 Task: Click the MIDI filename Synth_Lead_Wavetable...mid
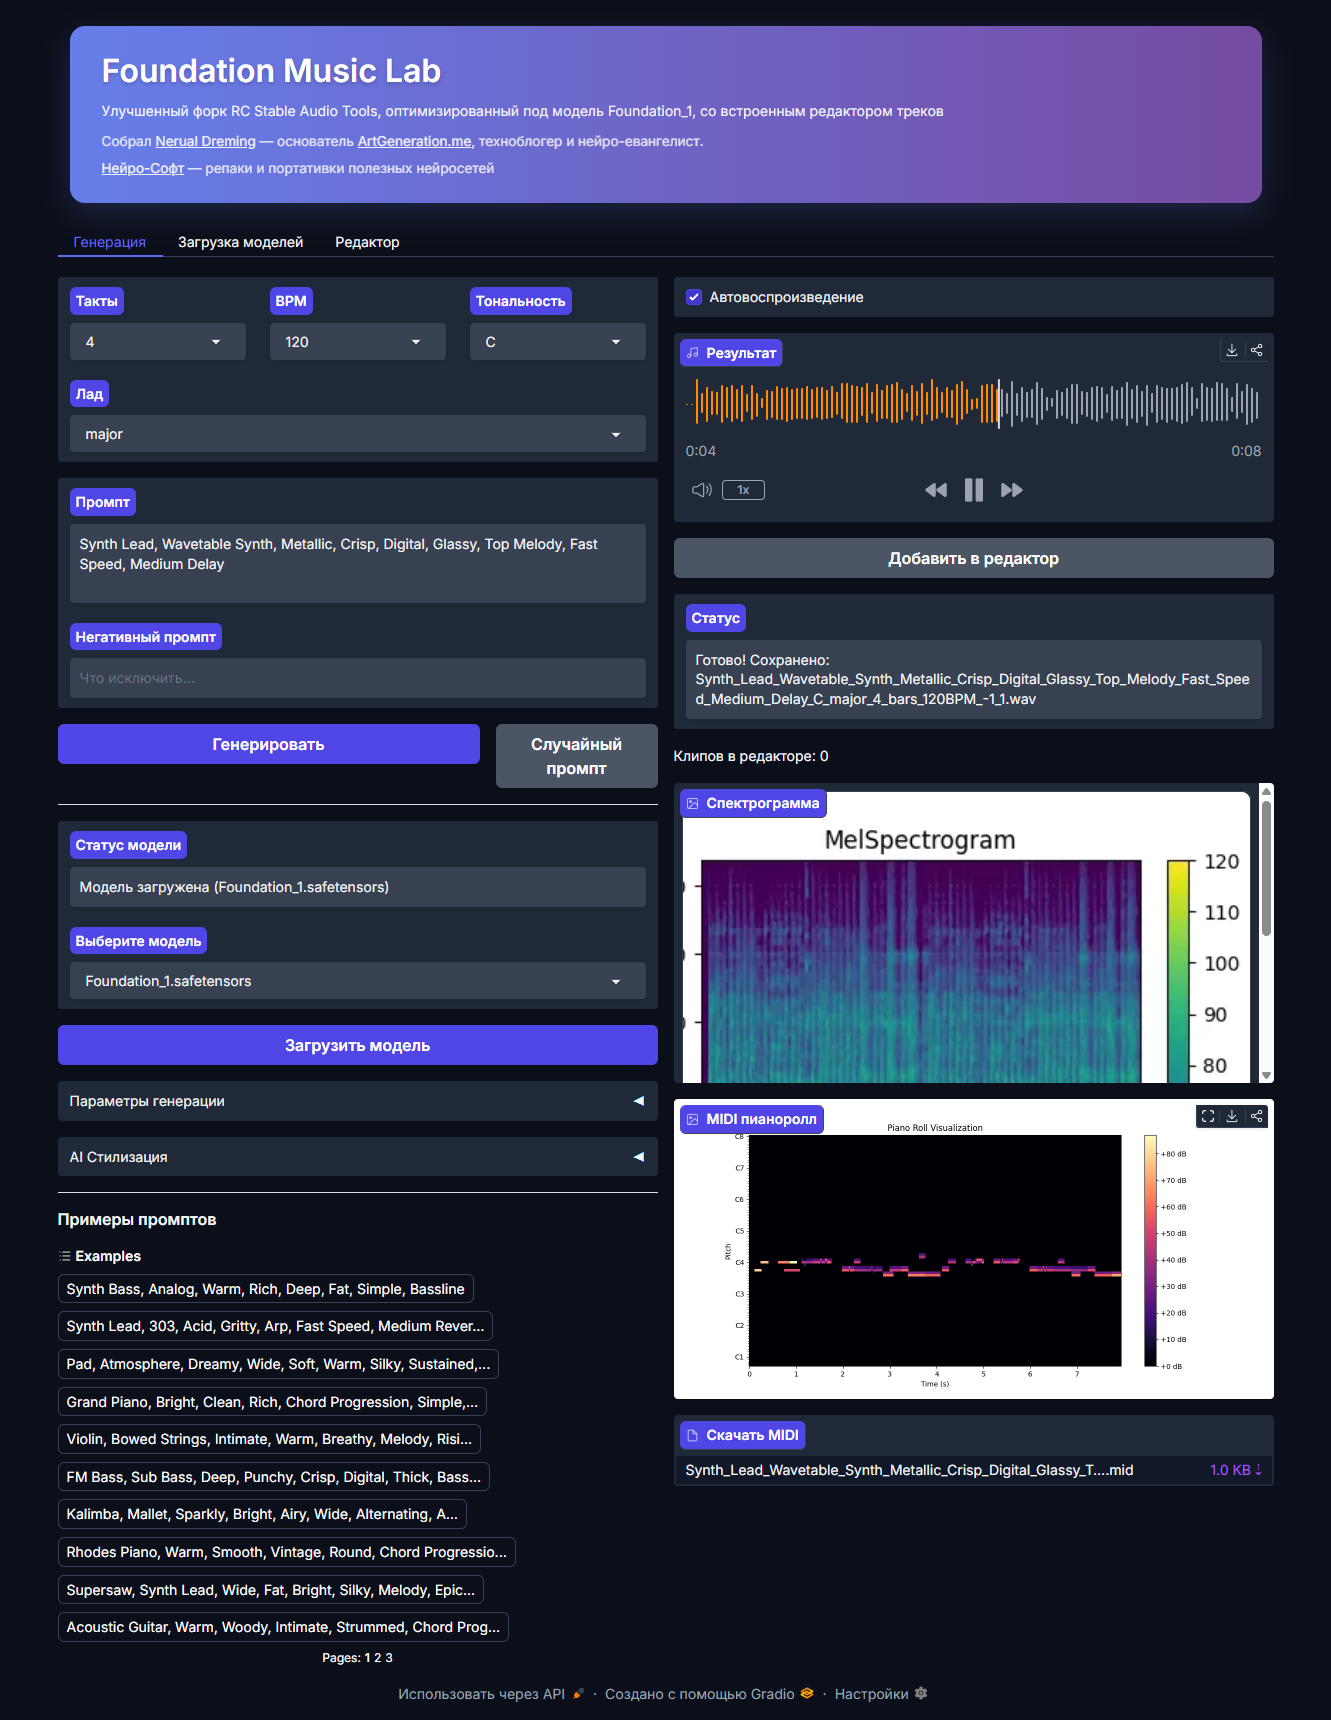(x=910, y=1470)
